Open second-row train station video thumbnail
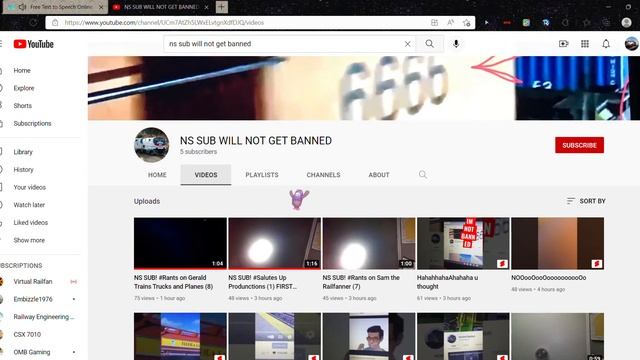Image resolution: width=640 pixels, height=360 pixels. [180, 336]
